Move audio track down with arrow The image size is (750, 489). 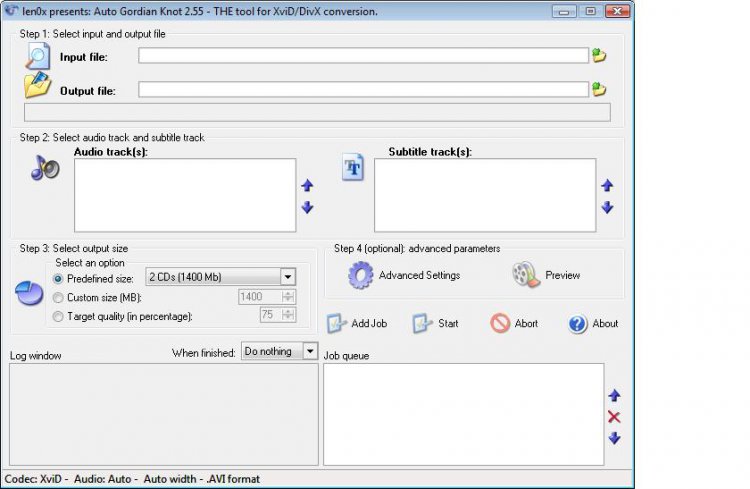coord(307,207)
